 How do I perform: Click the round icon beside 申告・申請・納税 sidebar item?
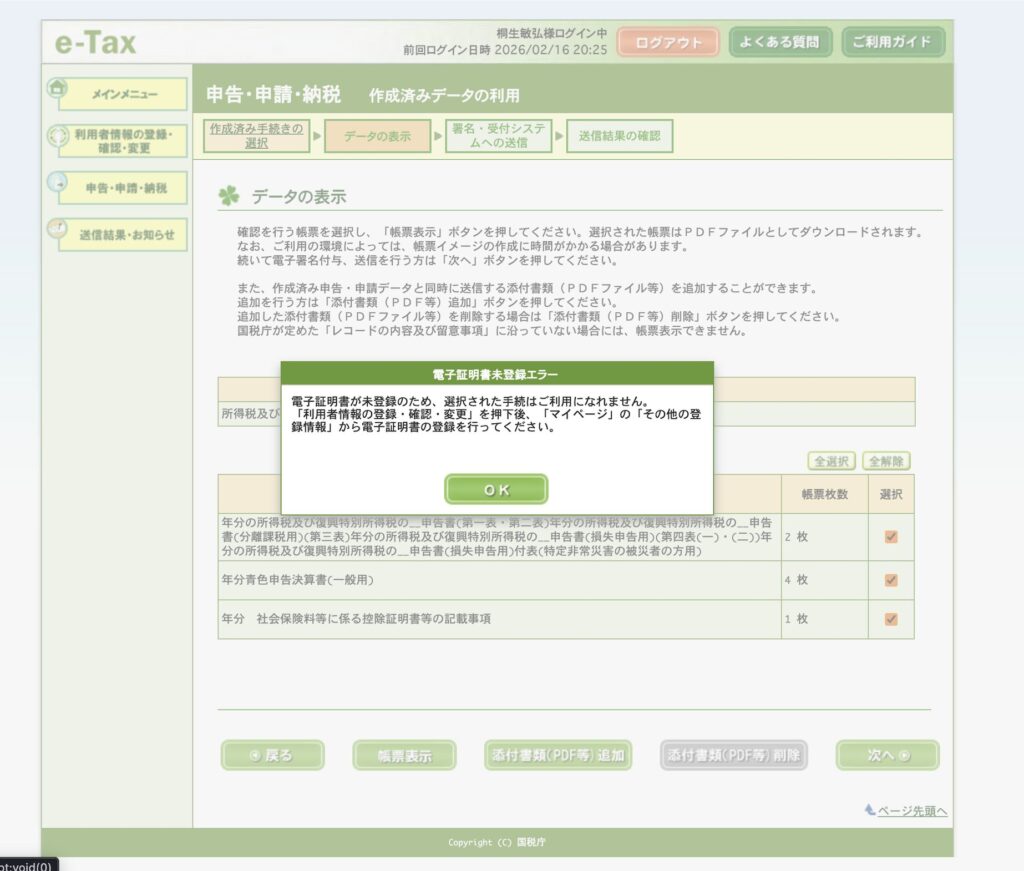[x=57, y=183]
